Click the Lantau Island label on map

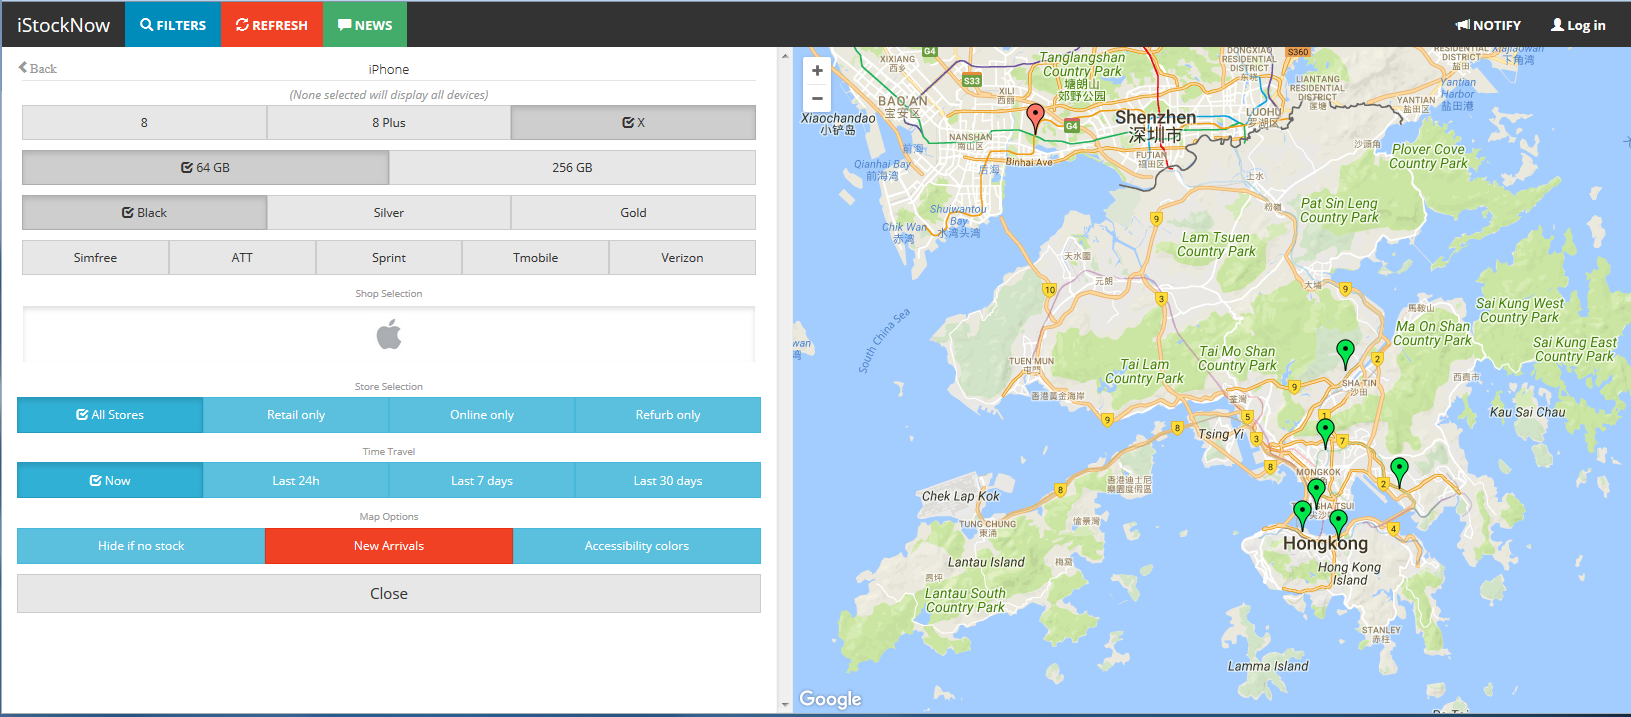(986, 562)
